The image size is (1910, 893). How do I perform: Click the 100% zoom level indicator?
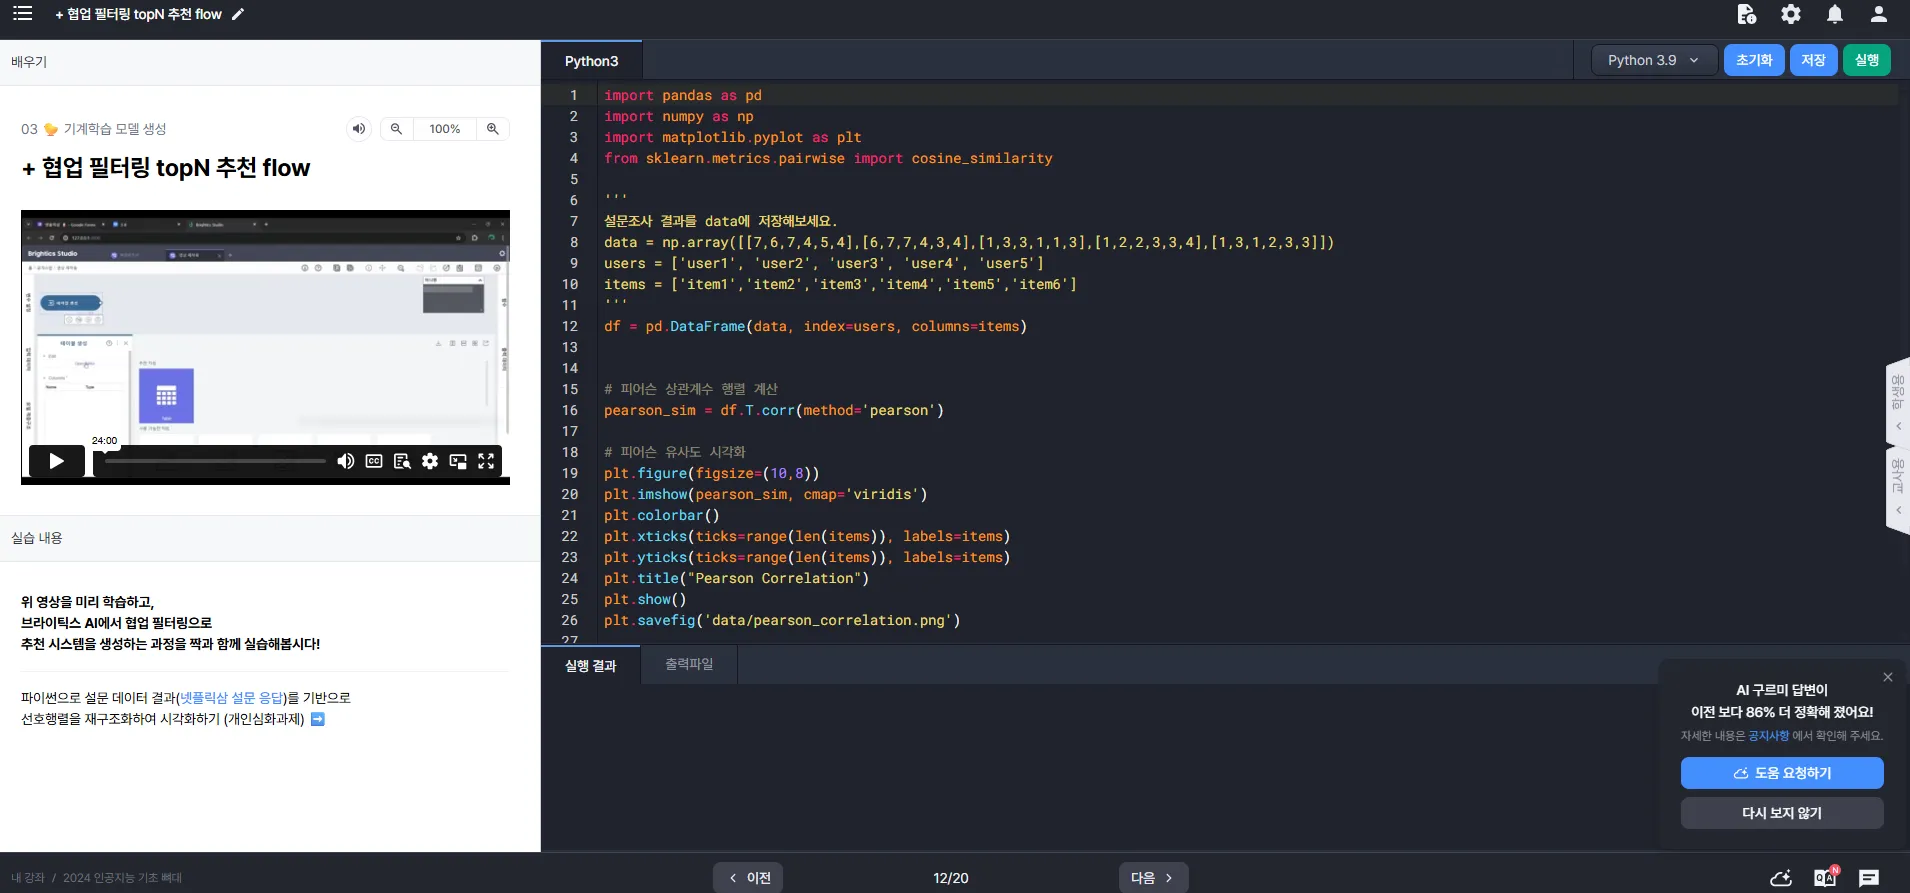445,129
